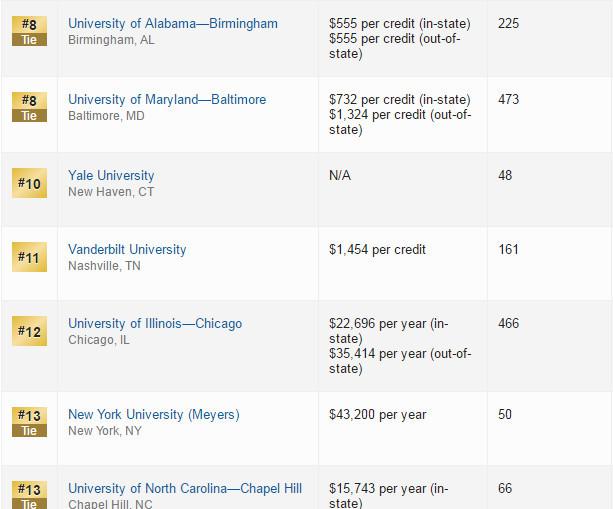Click the #8 Tie badge for Alabama—Birmingham
The image size is (613, 509).
[x=29, y=31]
